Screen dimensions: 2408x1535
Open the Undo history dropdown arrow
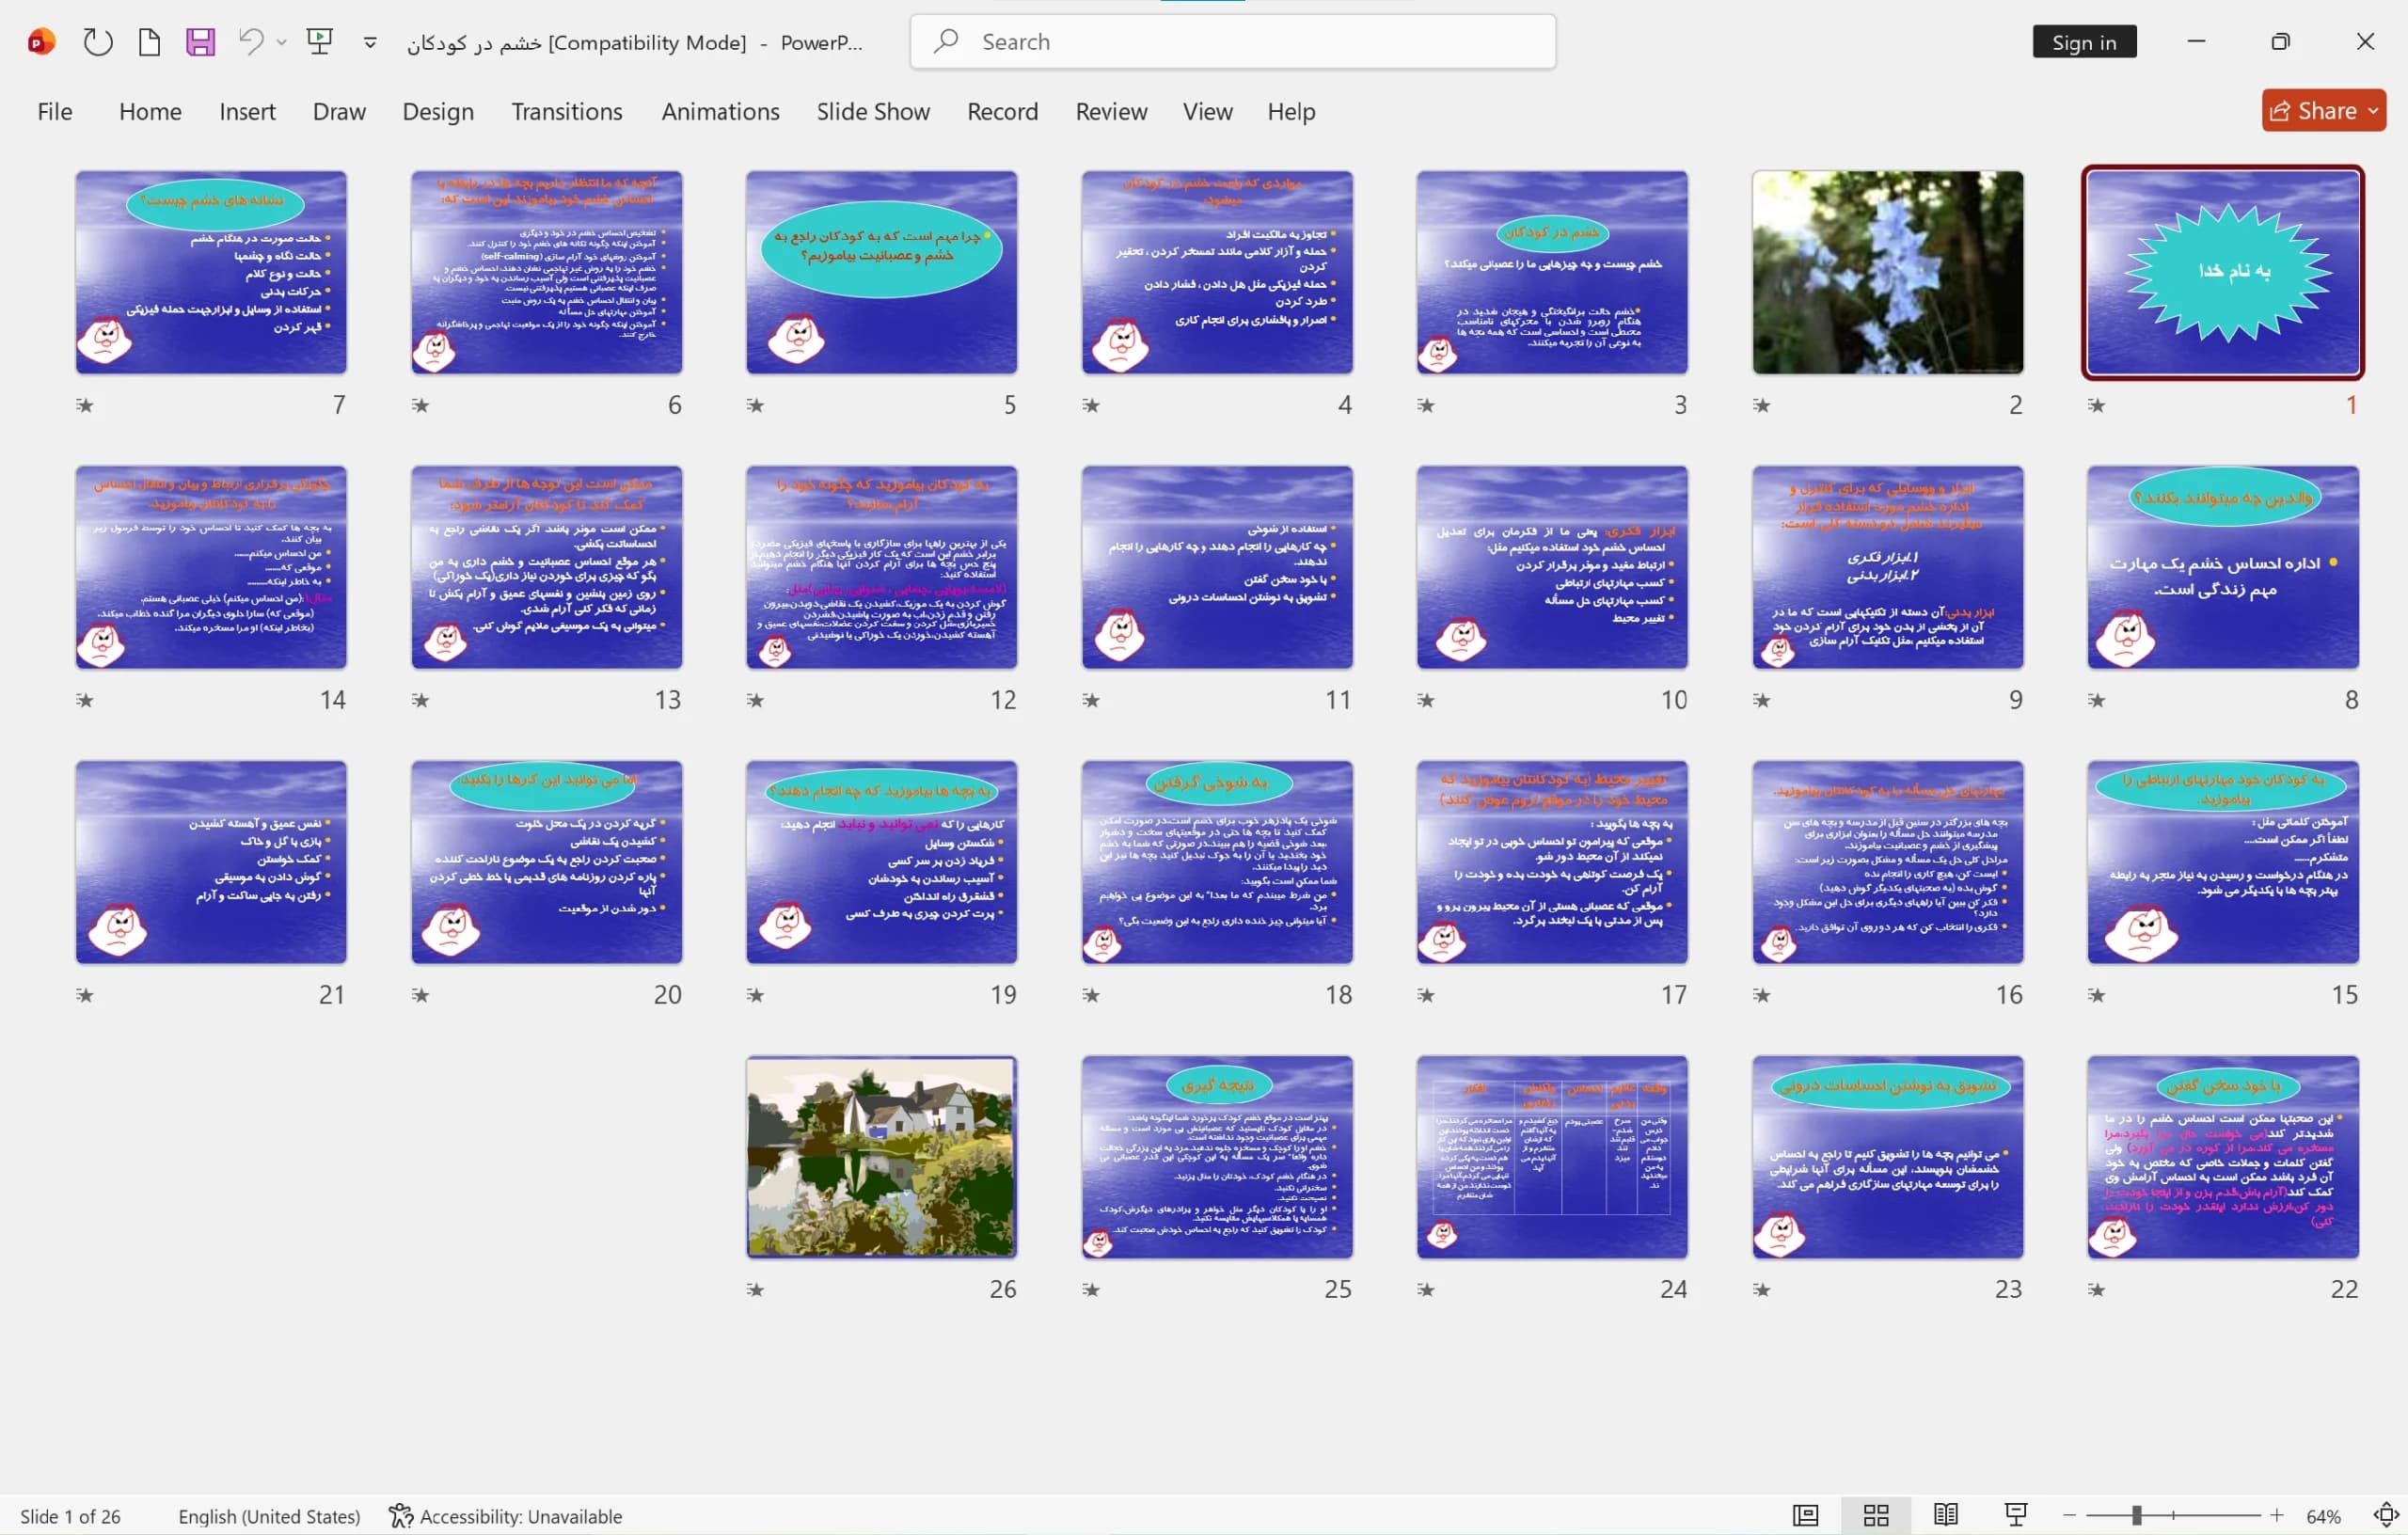(x=281, y=42)
